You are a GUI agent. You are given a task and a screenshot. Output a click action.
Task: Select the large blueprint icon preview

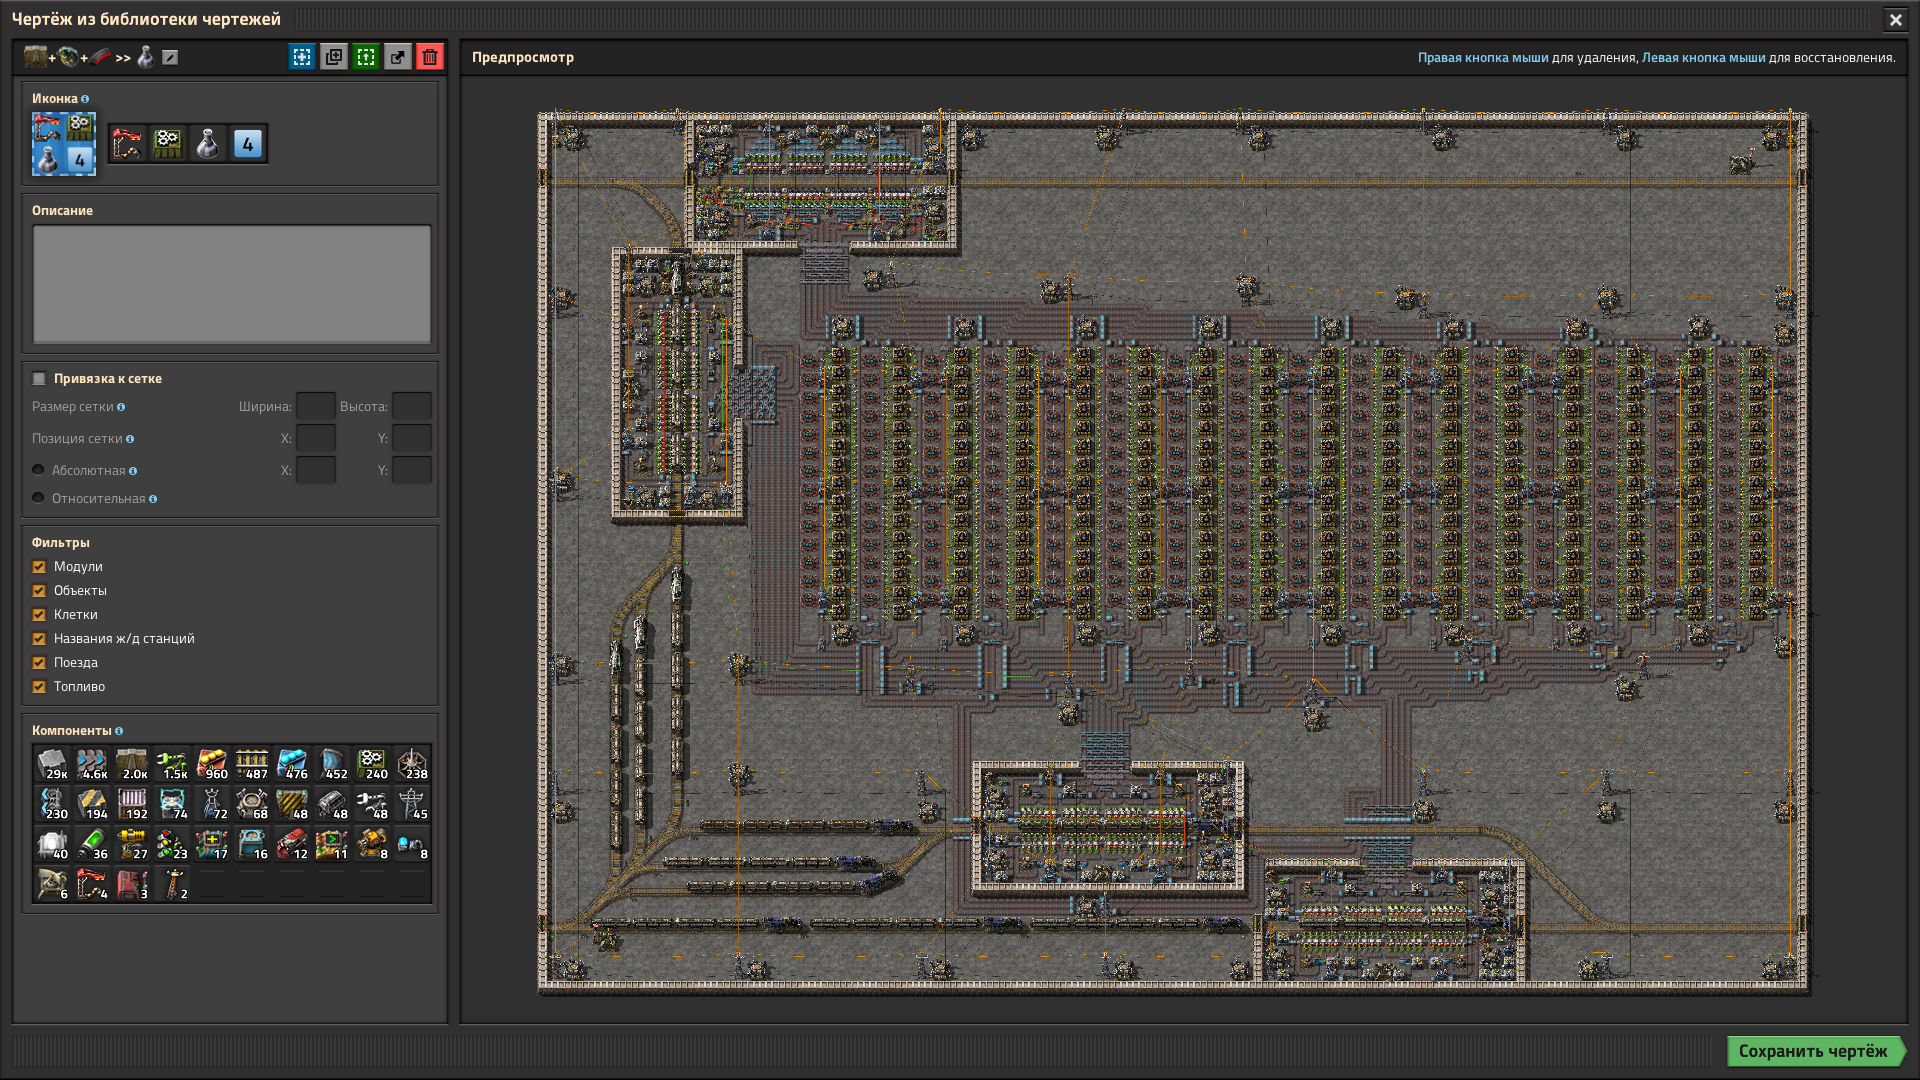64,143
